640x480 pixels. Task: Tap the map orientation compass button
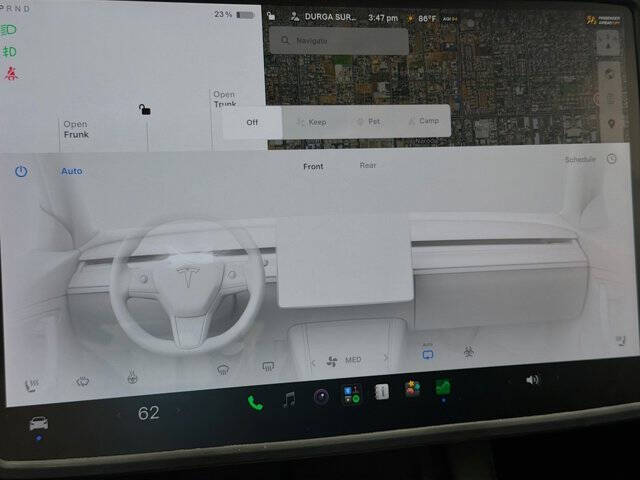click(x=608, y=43)
